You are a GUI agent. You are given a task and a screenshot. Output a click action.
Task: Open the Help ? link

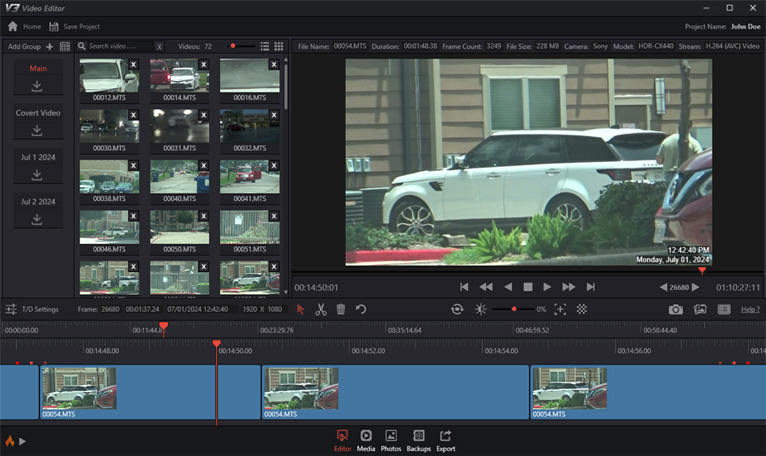click(x=750, y=309)
